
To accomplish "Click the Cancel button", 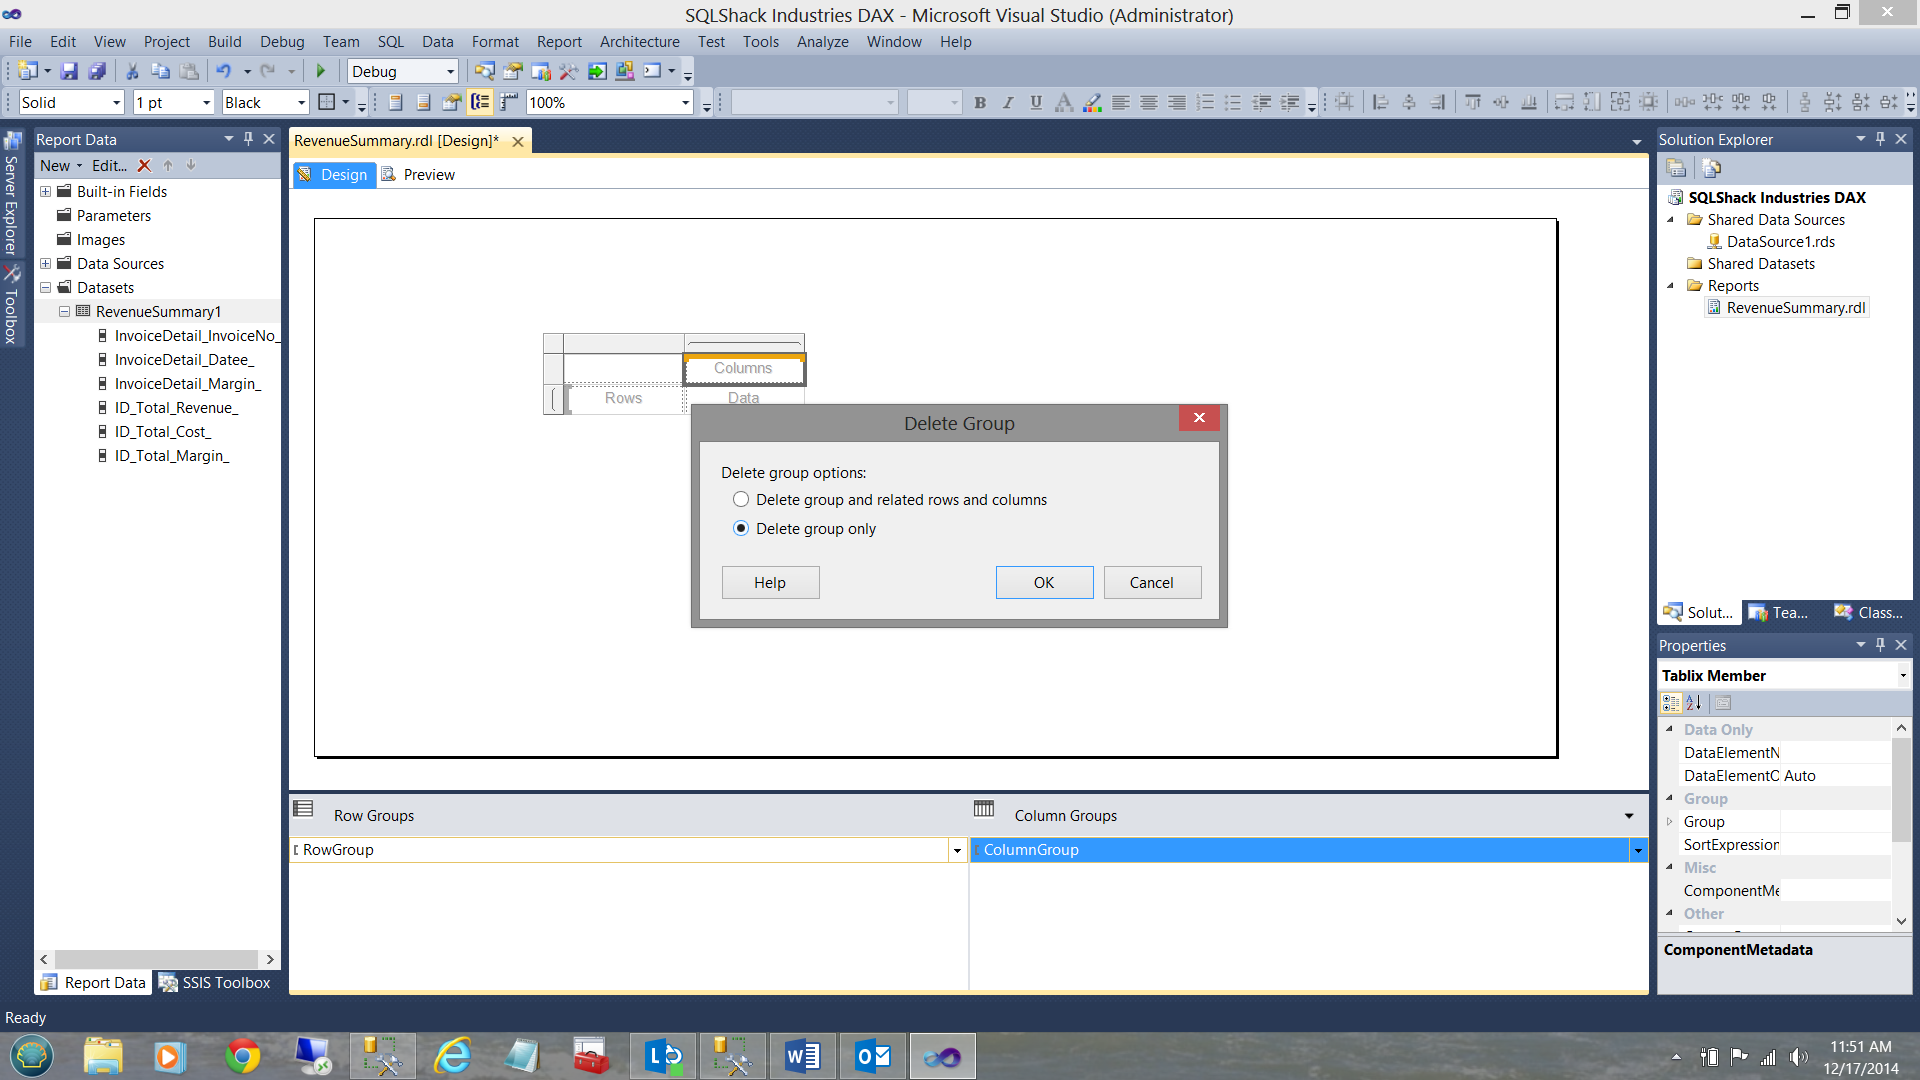I will pyautogui.click(x=1152, y=582).
